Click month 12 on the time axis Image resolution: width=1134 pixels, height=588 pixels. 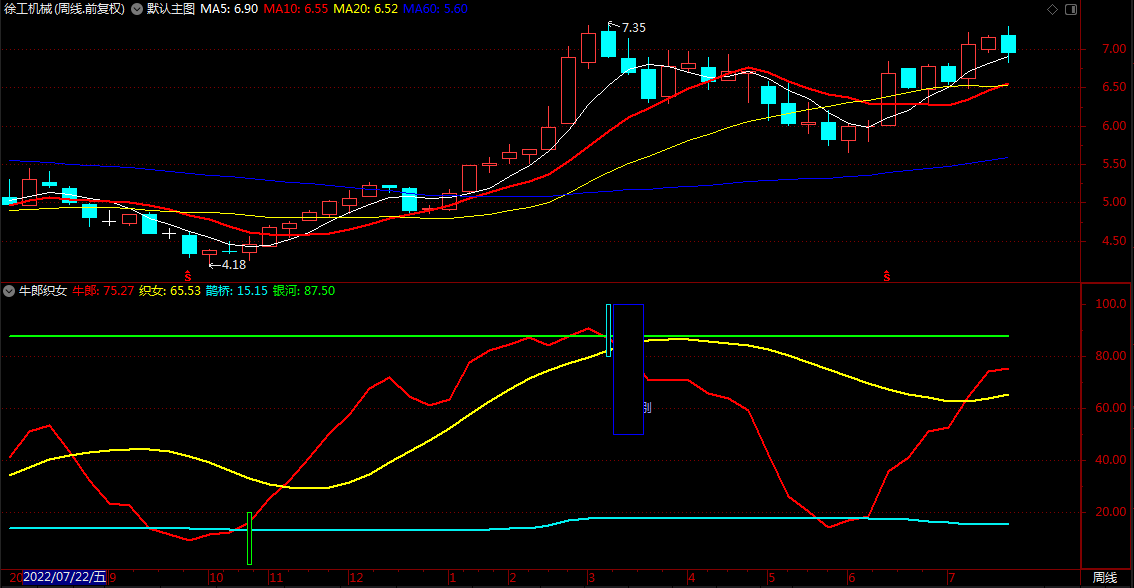(355, 578)
